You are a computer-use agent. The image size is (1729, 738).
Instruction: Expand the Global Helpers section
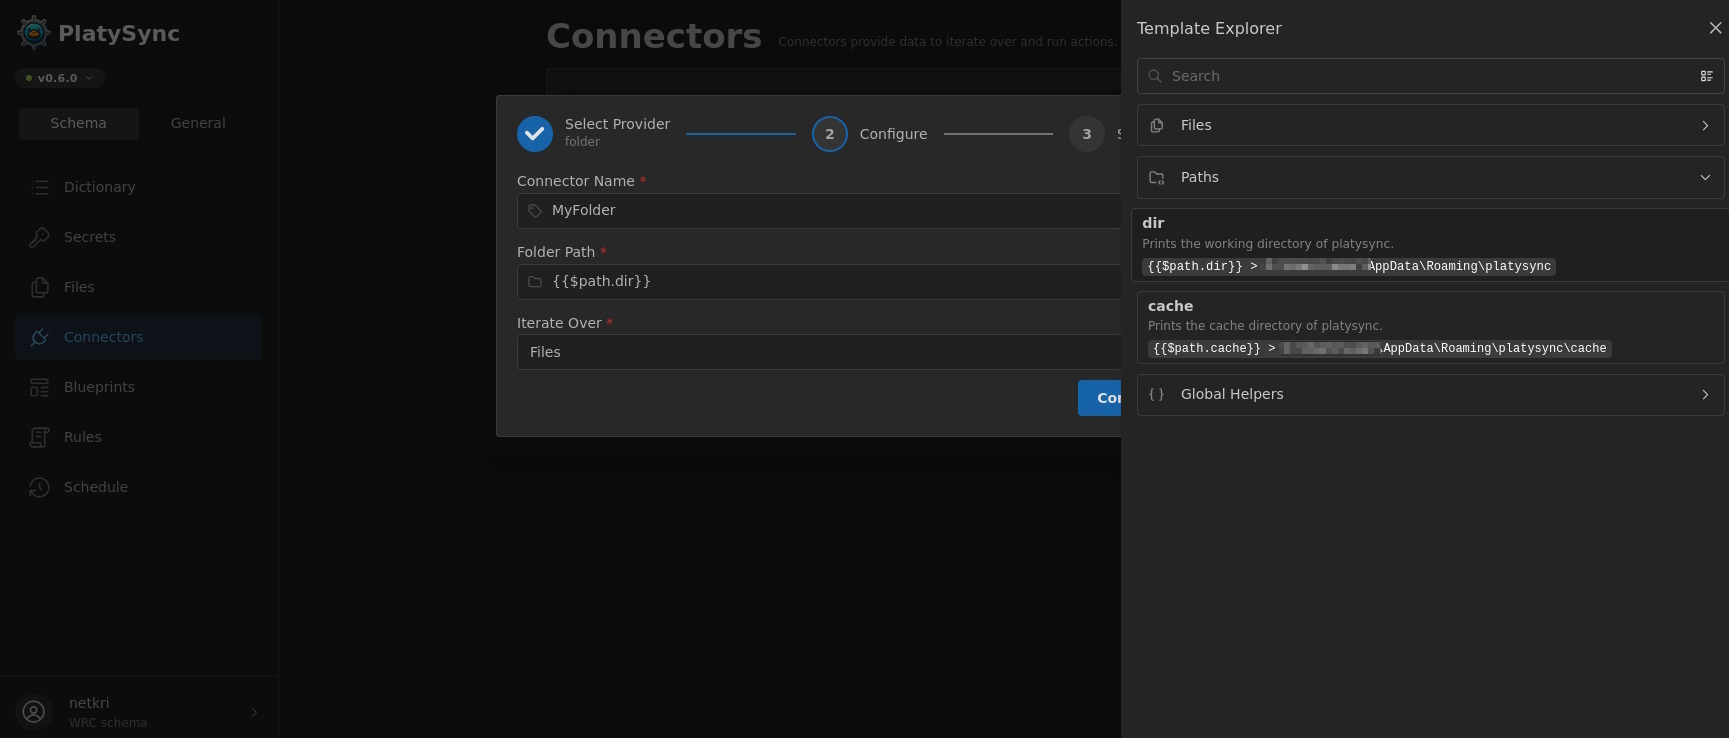pos(1430,394)
